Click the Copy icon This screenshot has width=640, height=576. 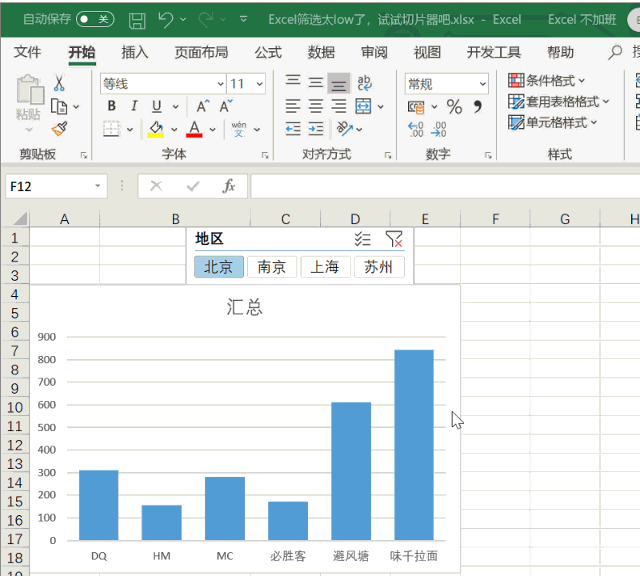coord(59,107)
